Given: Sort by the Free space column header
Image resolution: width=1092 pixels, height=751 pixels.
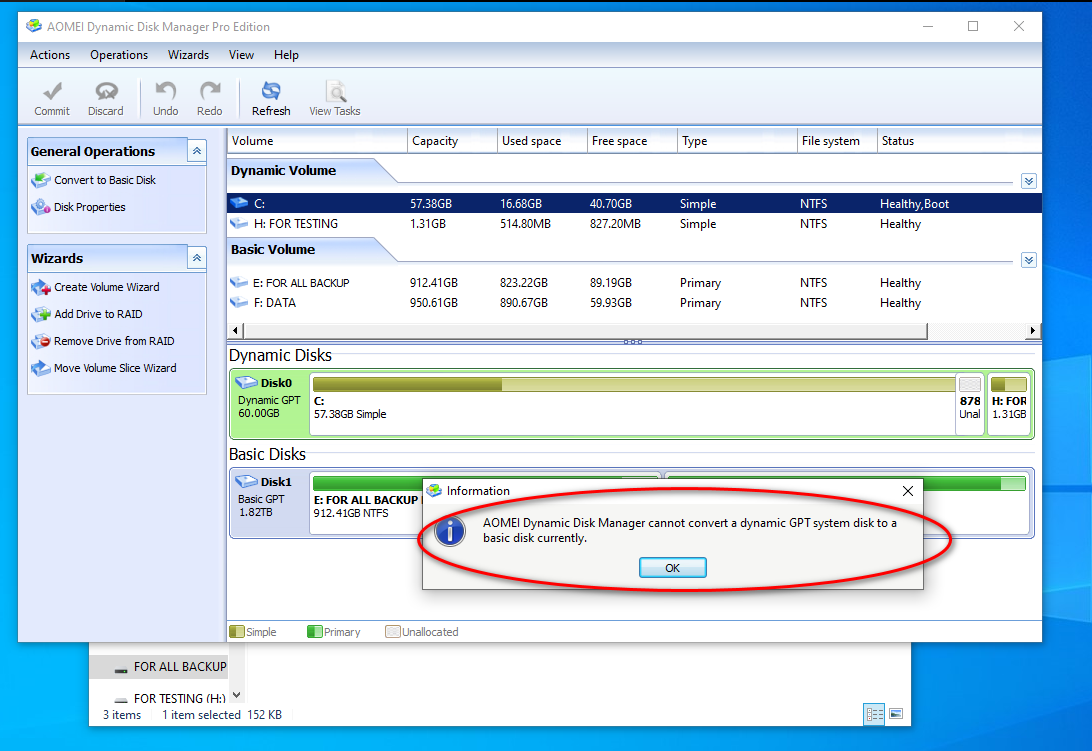Looking at the screenshot, I should point(632,141).
